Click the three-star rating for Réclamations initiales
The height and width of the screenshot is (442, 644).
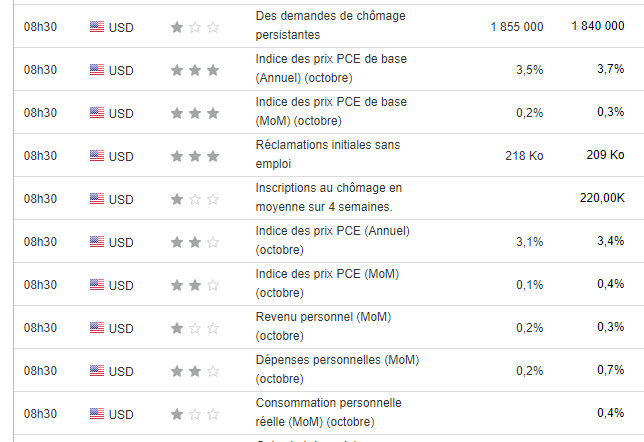click(x=195, y=156)
